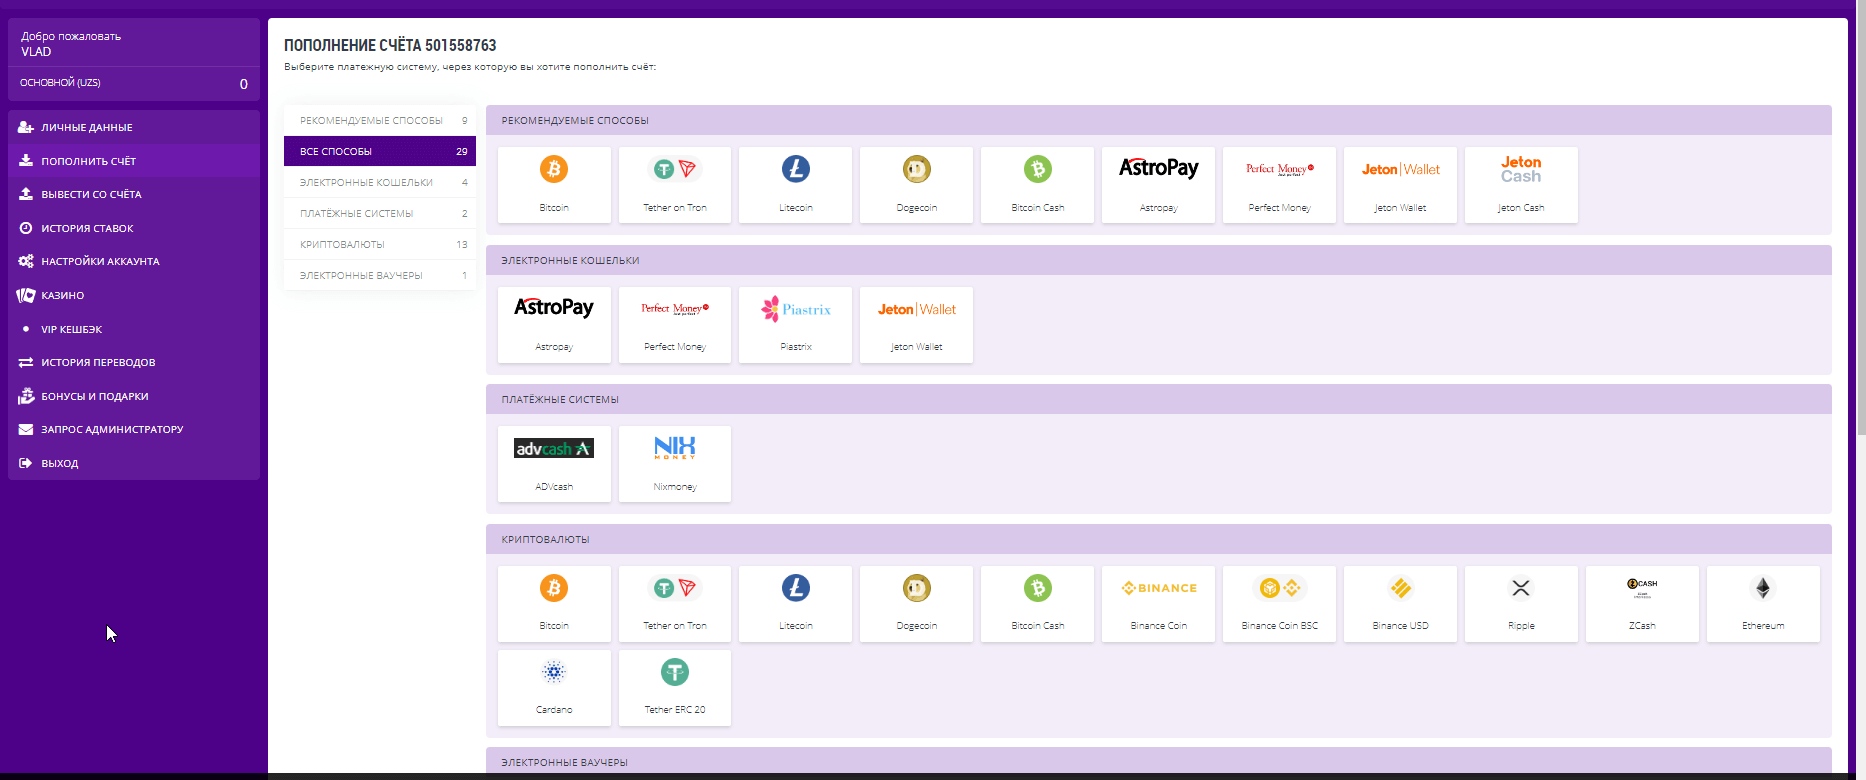This screenshot has height=780, width=1866.
Task: Select ADVcash payment system
Action: [x=554, y=463]
